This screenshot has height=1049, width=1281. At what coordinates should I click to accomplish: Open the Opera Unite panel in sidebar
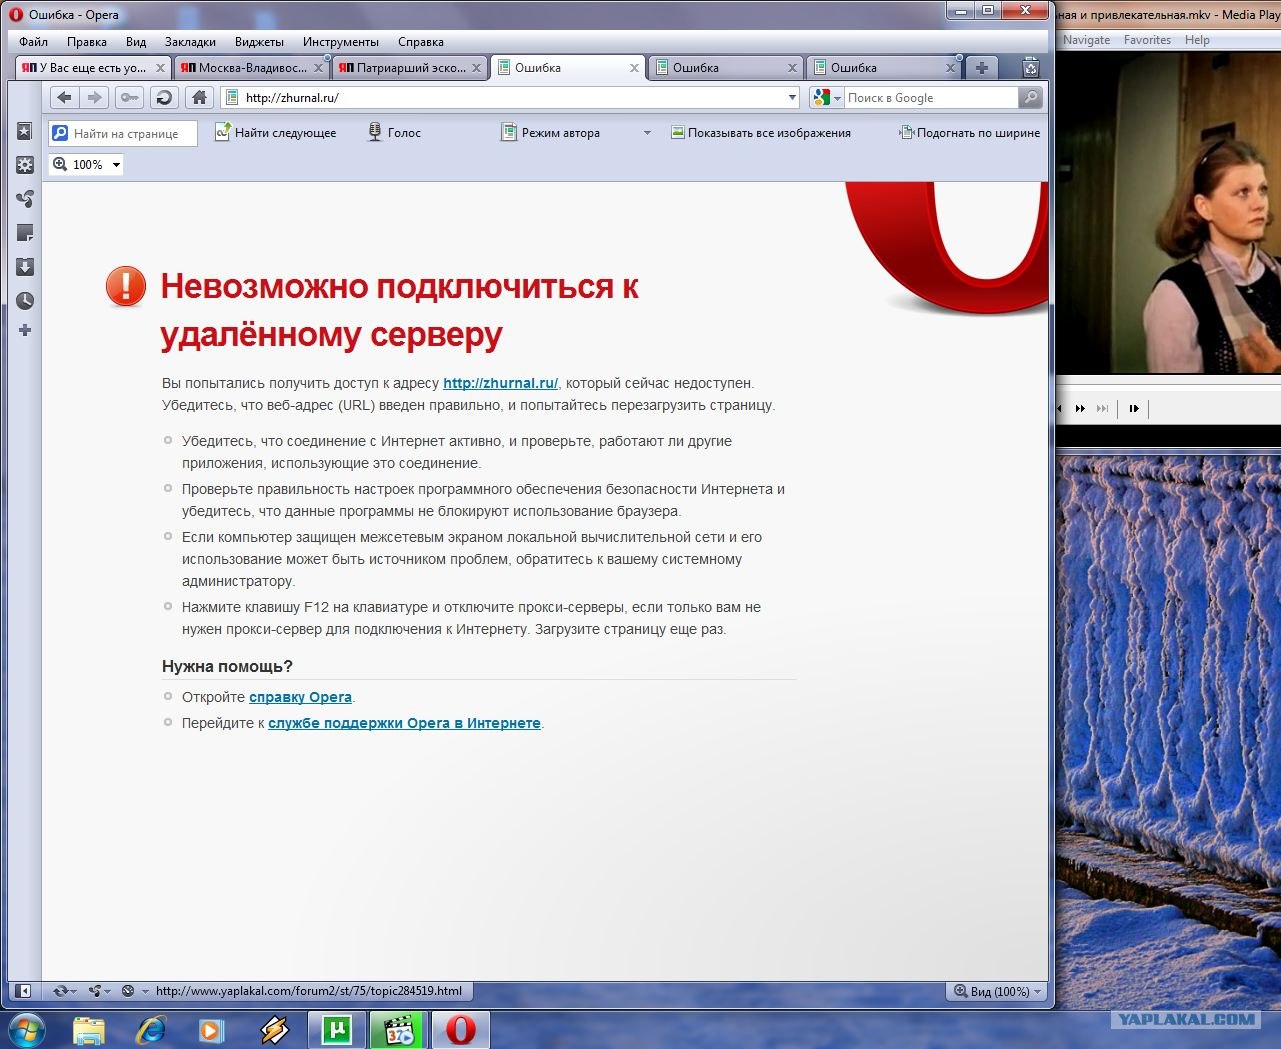point(25,199)
